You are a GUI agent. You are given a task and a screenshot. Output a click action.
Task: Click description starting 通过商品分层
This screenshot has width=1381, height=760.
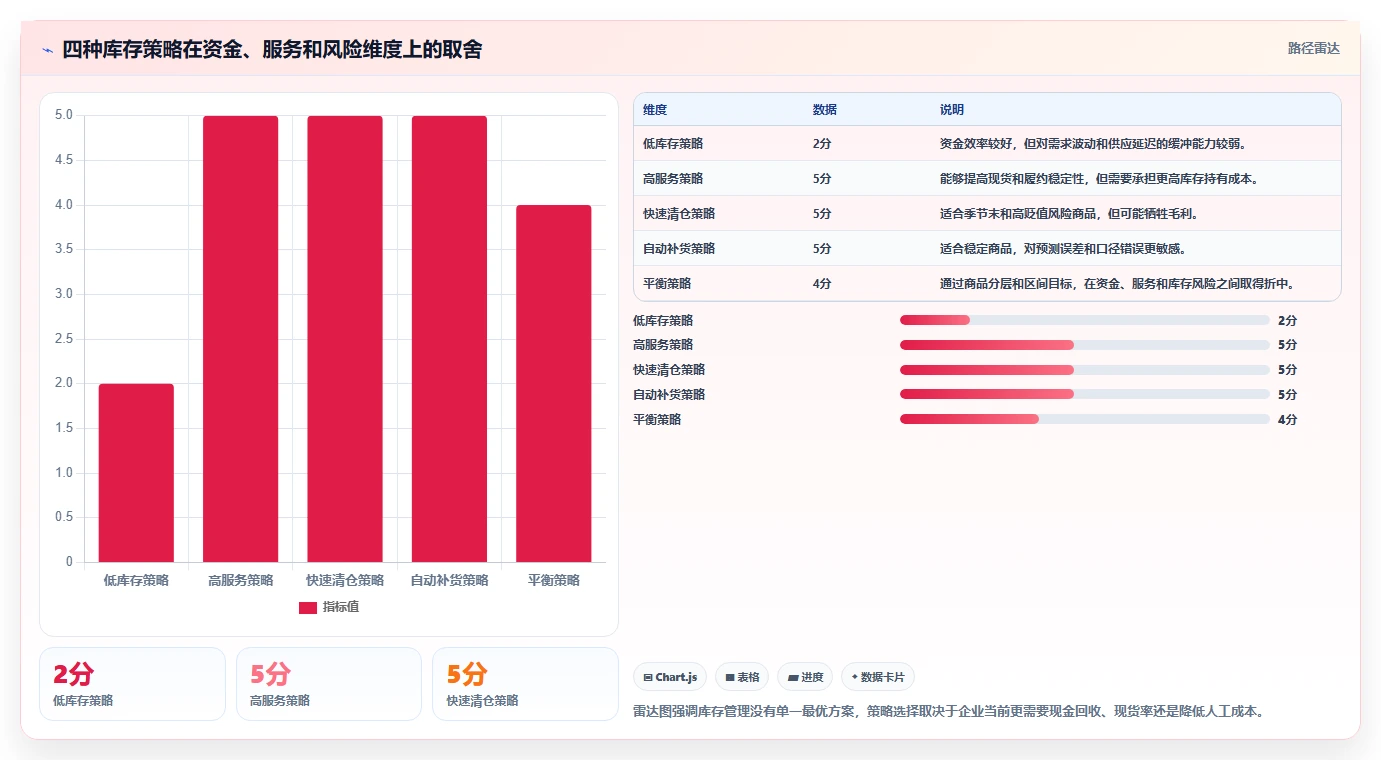[x=1118, y=283]
